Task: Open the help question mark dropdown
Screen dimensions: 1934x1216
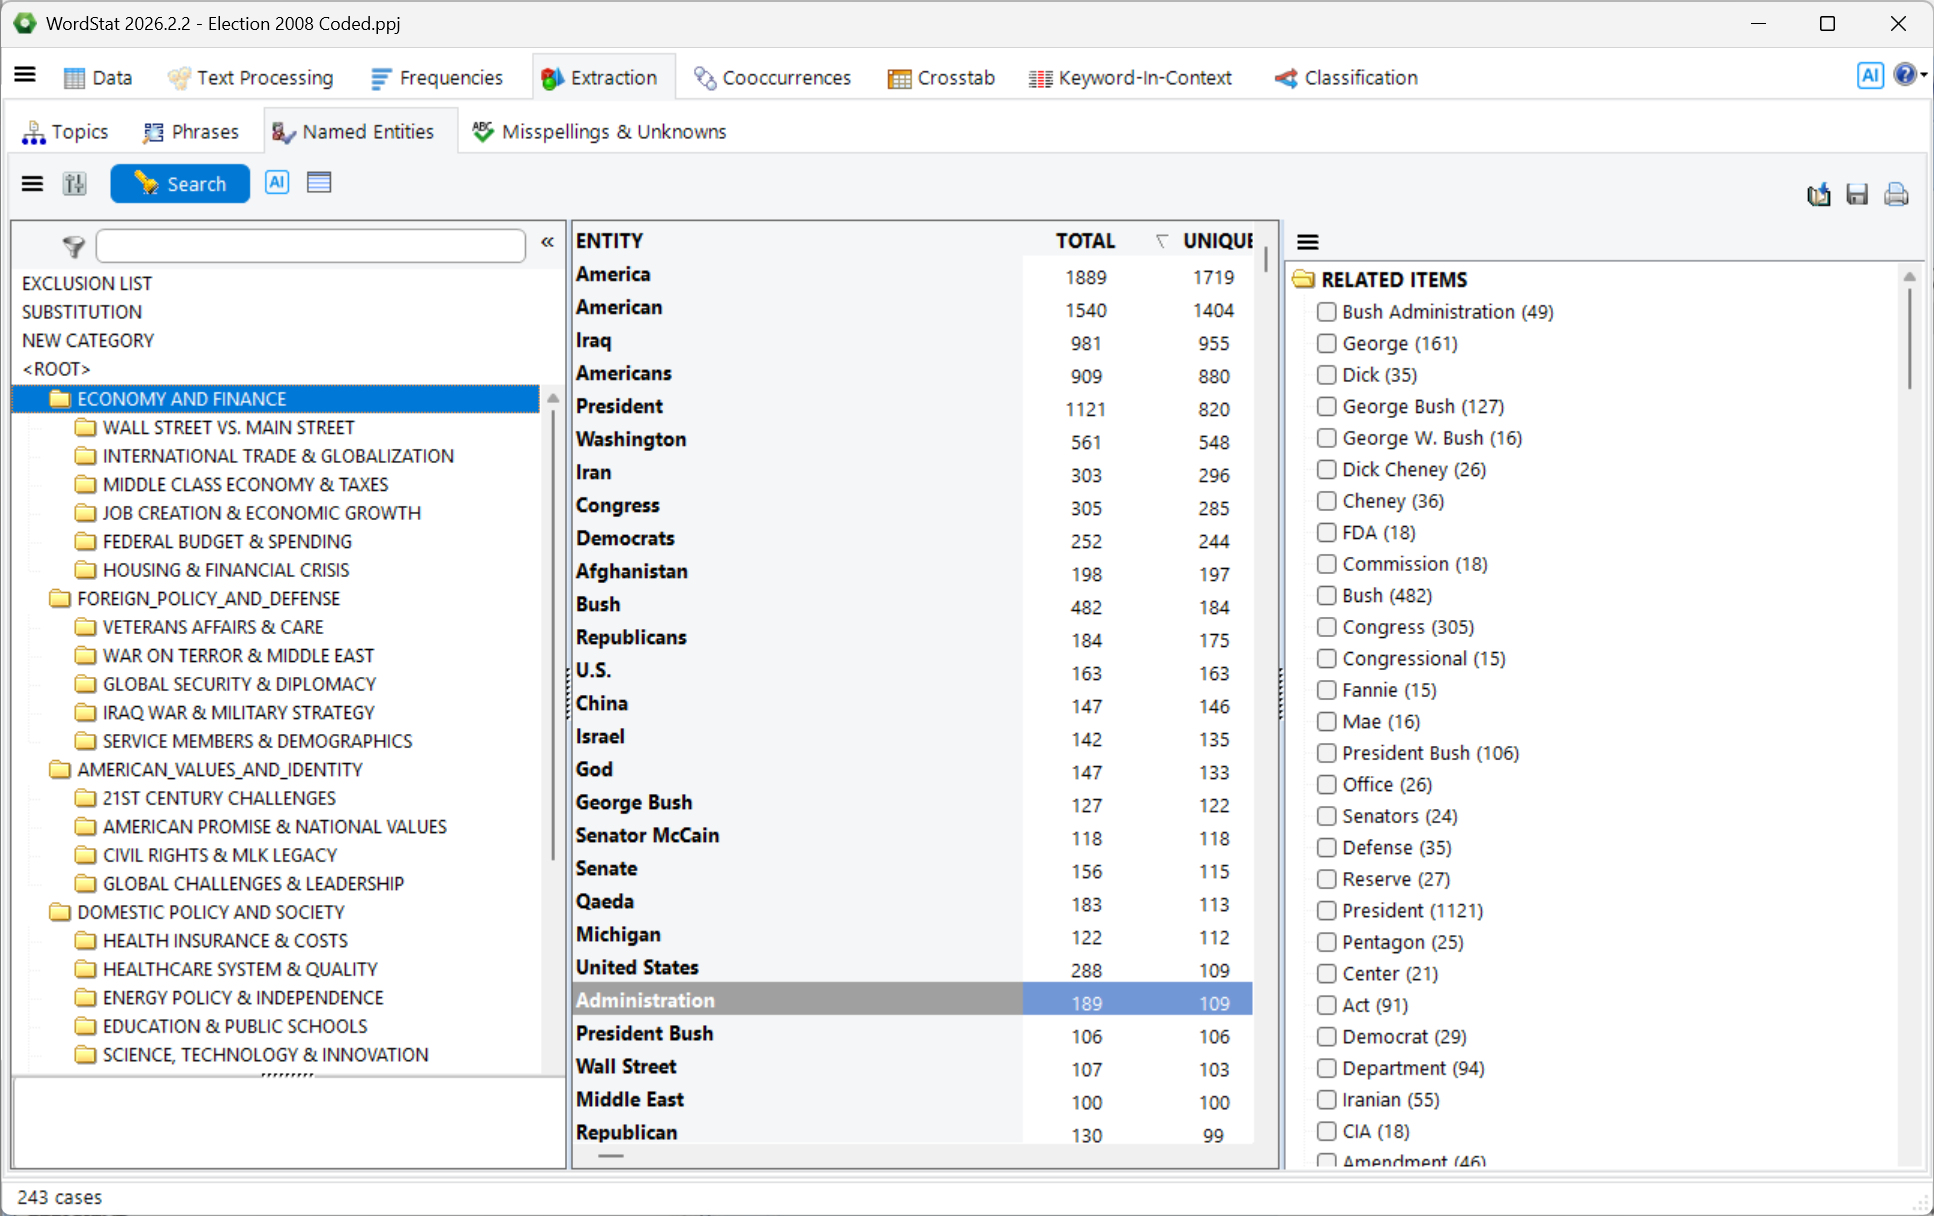Action: tap(1909, 75)
